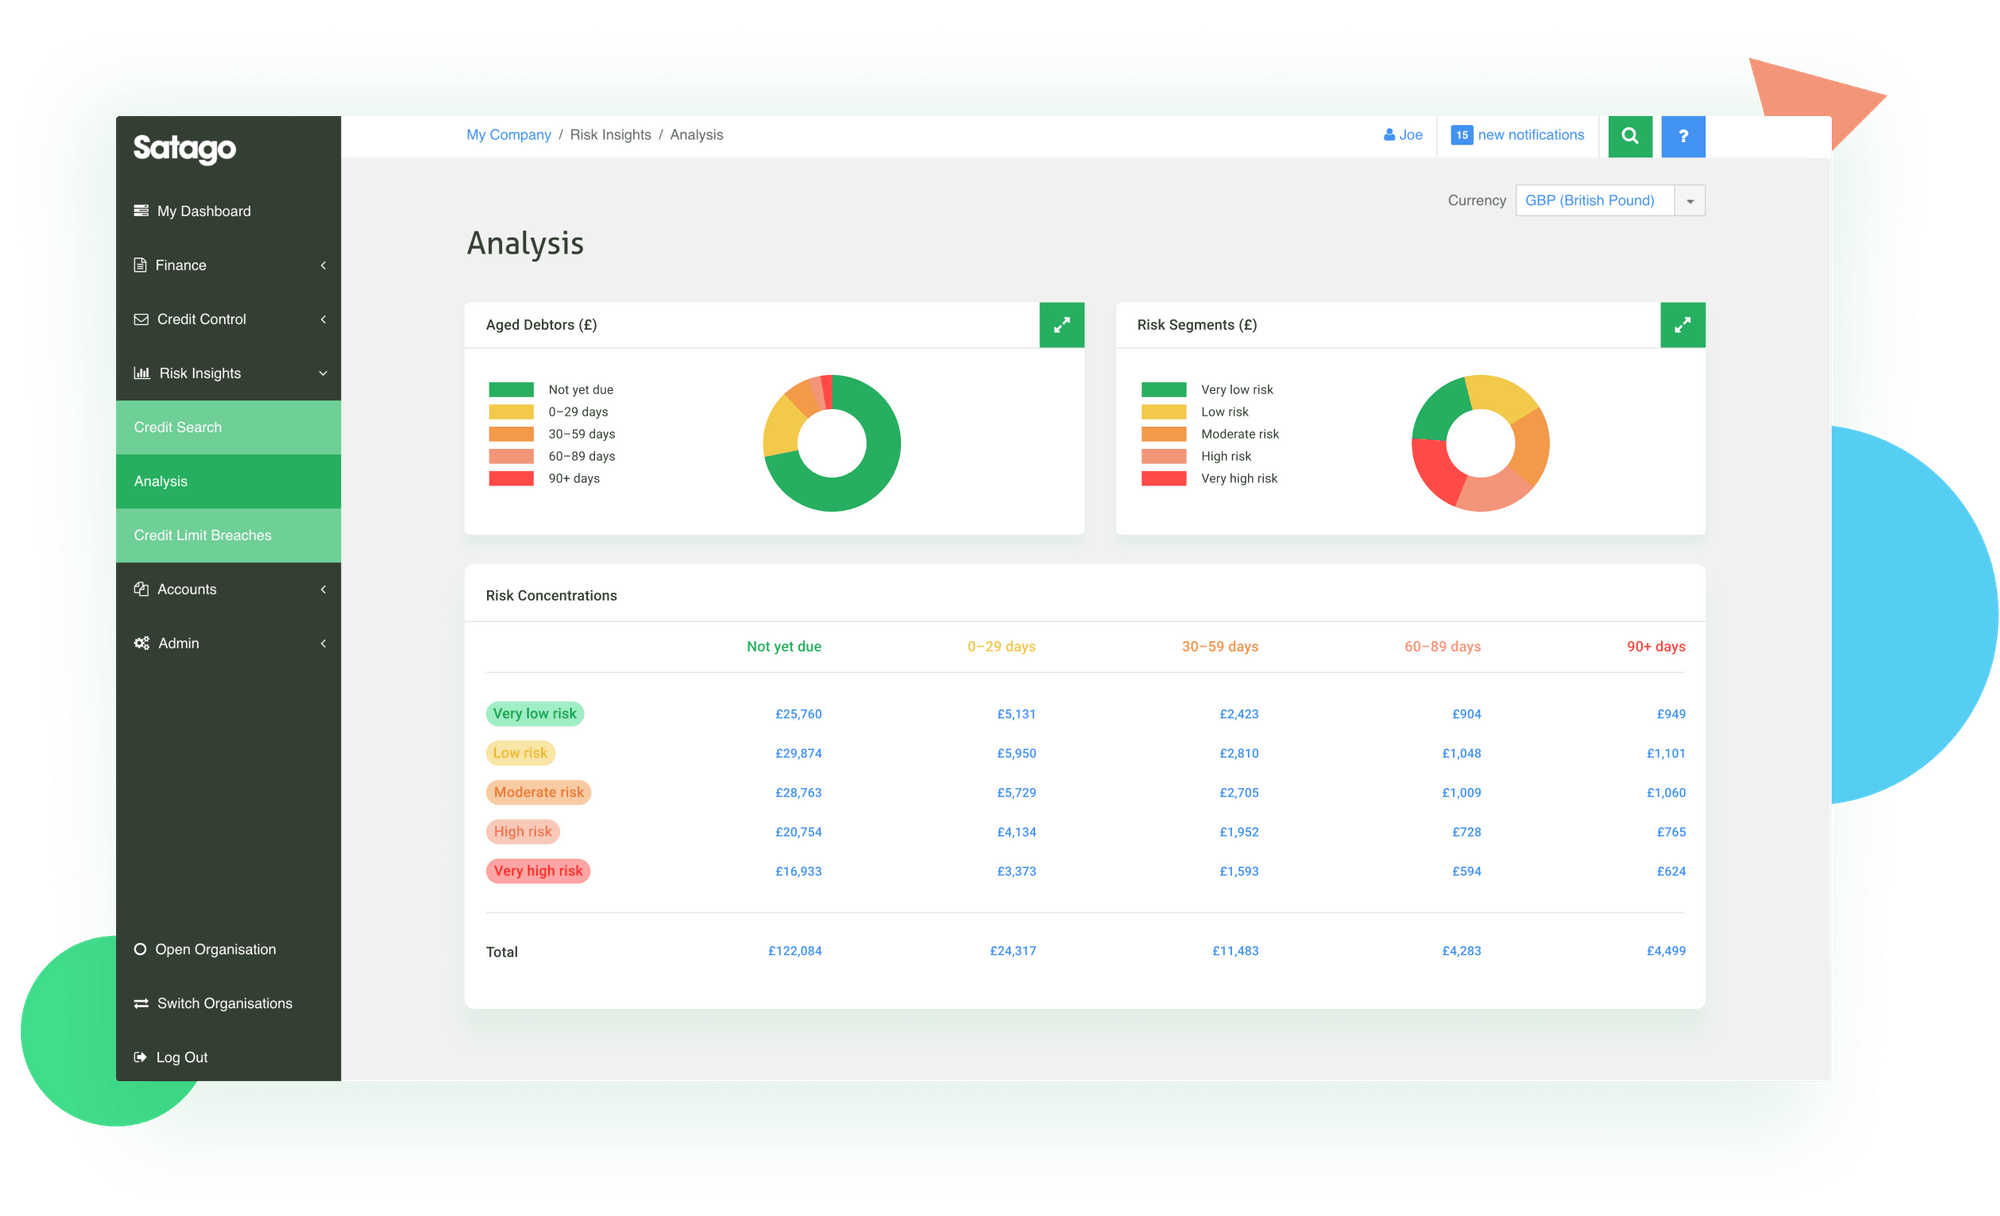Open the Credit Search submenu item
2000x1216 pixels.
[228, 427]
